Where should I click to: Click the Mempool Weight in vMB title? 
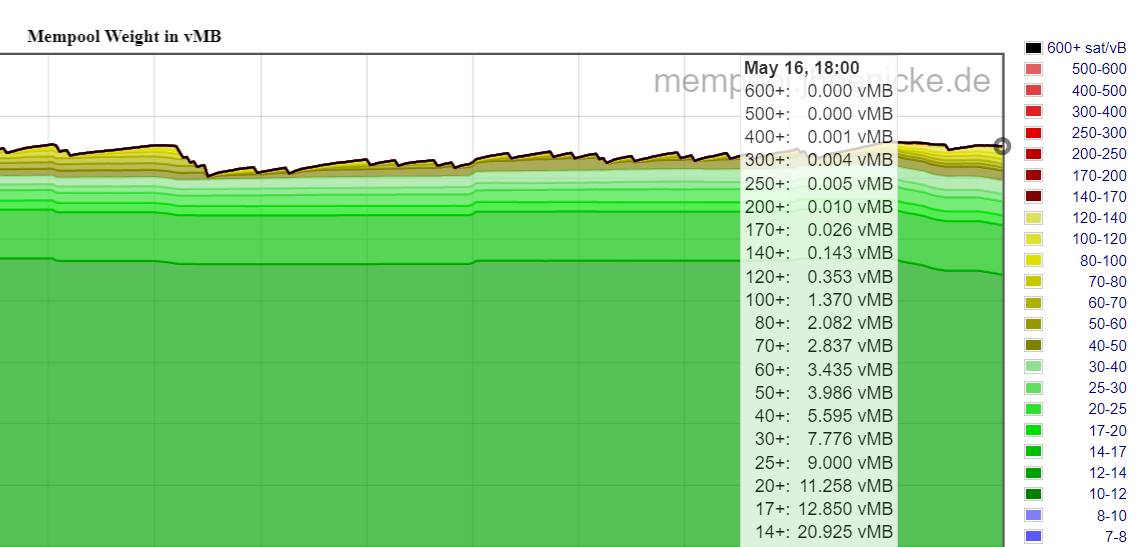124,36
